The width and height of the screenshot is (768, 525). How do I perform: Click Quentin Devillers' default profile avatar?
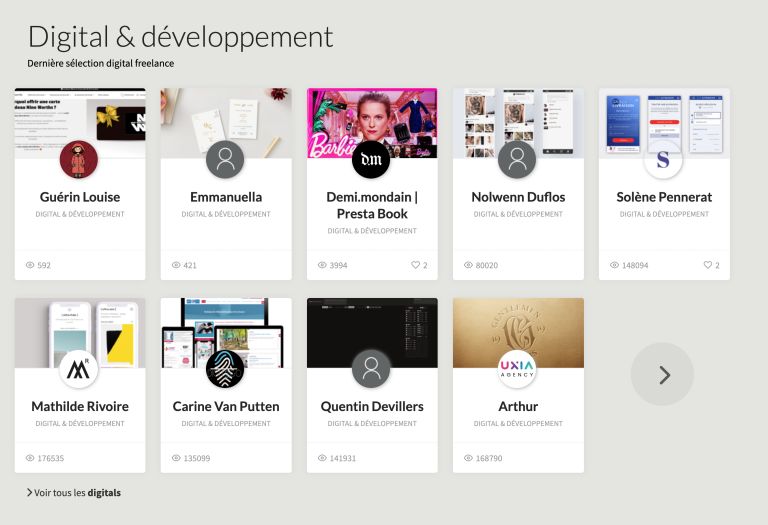point(371,369)
